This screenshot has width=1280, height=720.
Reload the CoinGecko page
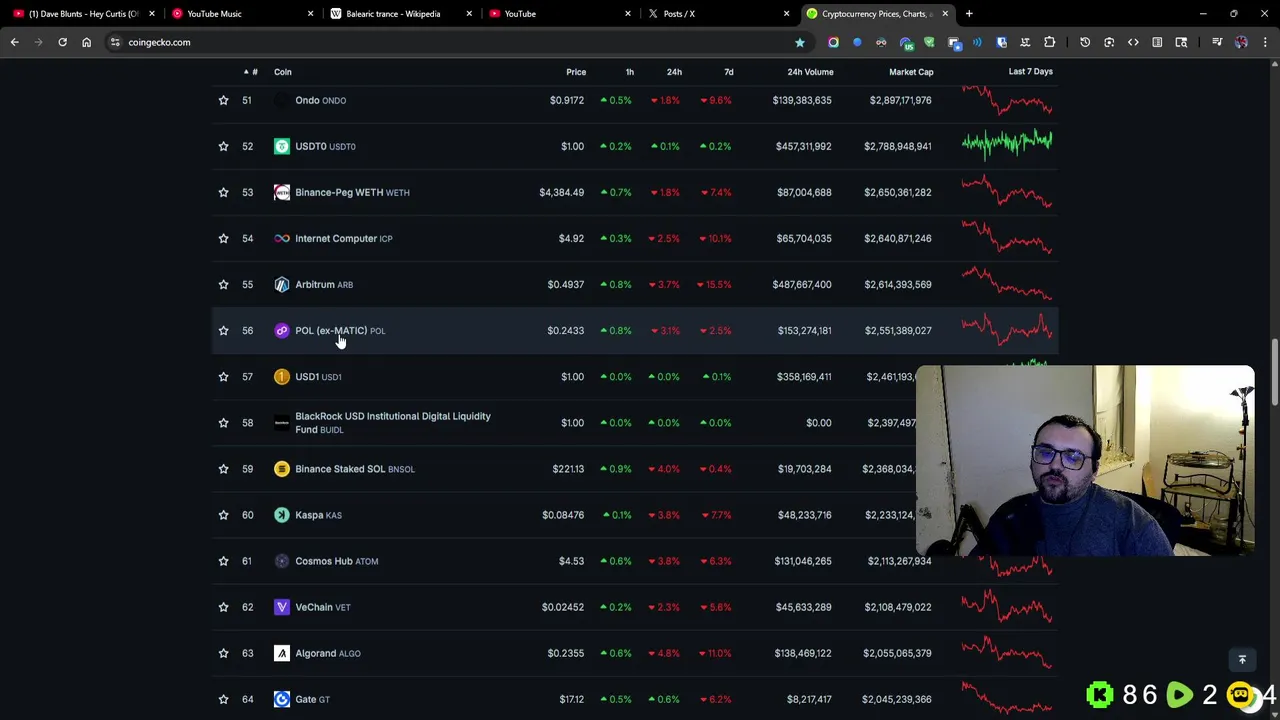[x=62, y=42]
